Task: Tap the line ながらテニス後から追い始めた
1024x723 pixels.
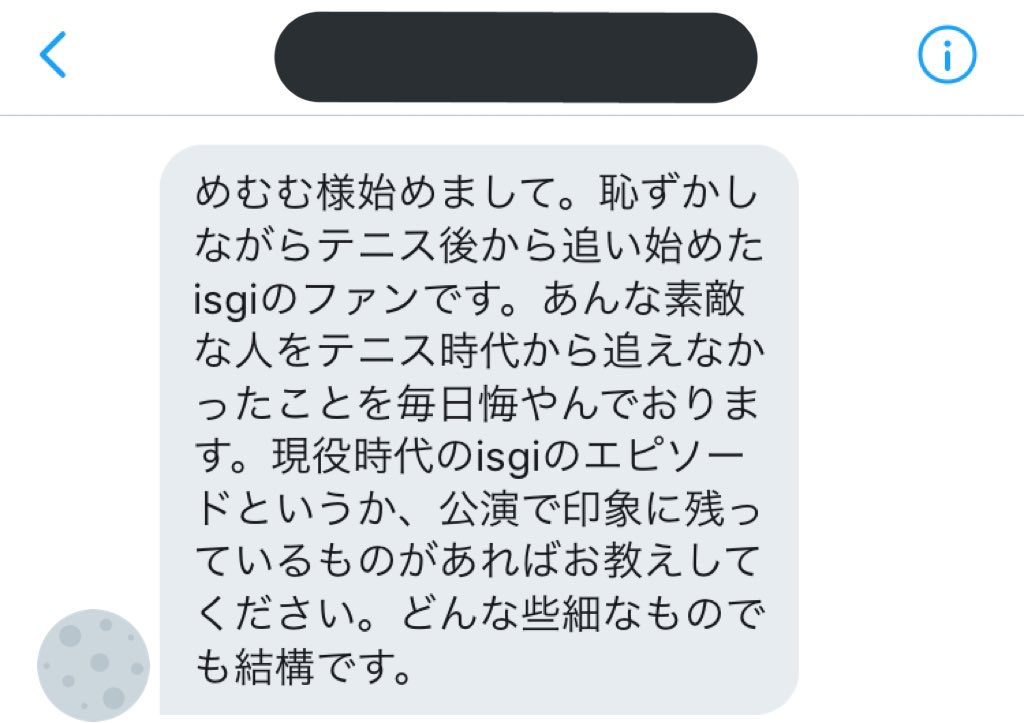Action: tap(479, 246)
